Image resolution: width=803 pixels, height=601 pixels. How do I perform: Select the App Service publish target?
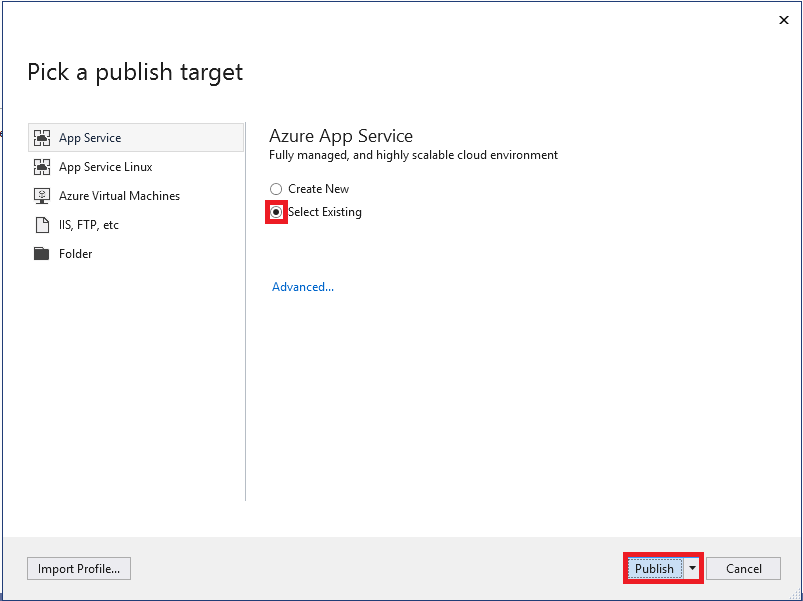[x=136, y=138]
